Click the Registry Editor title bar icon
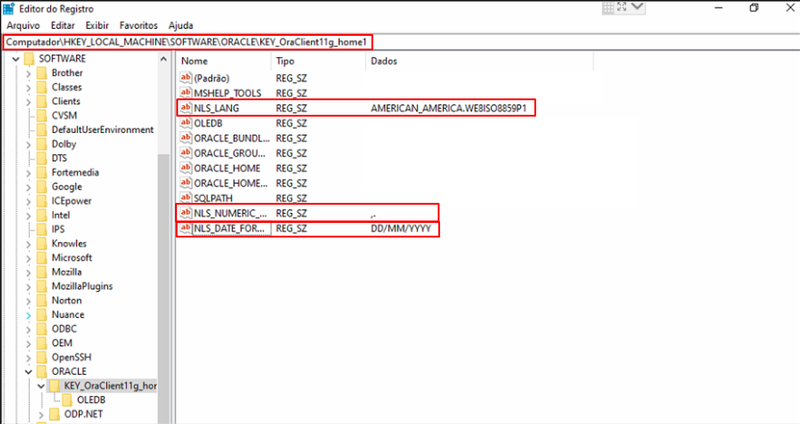Image resolution: width=800 pixels, height=424 pixels. click(9, 9)
